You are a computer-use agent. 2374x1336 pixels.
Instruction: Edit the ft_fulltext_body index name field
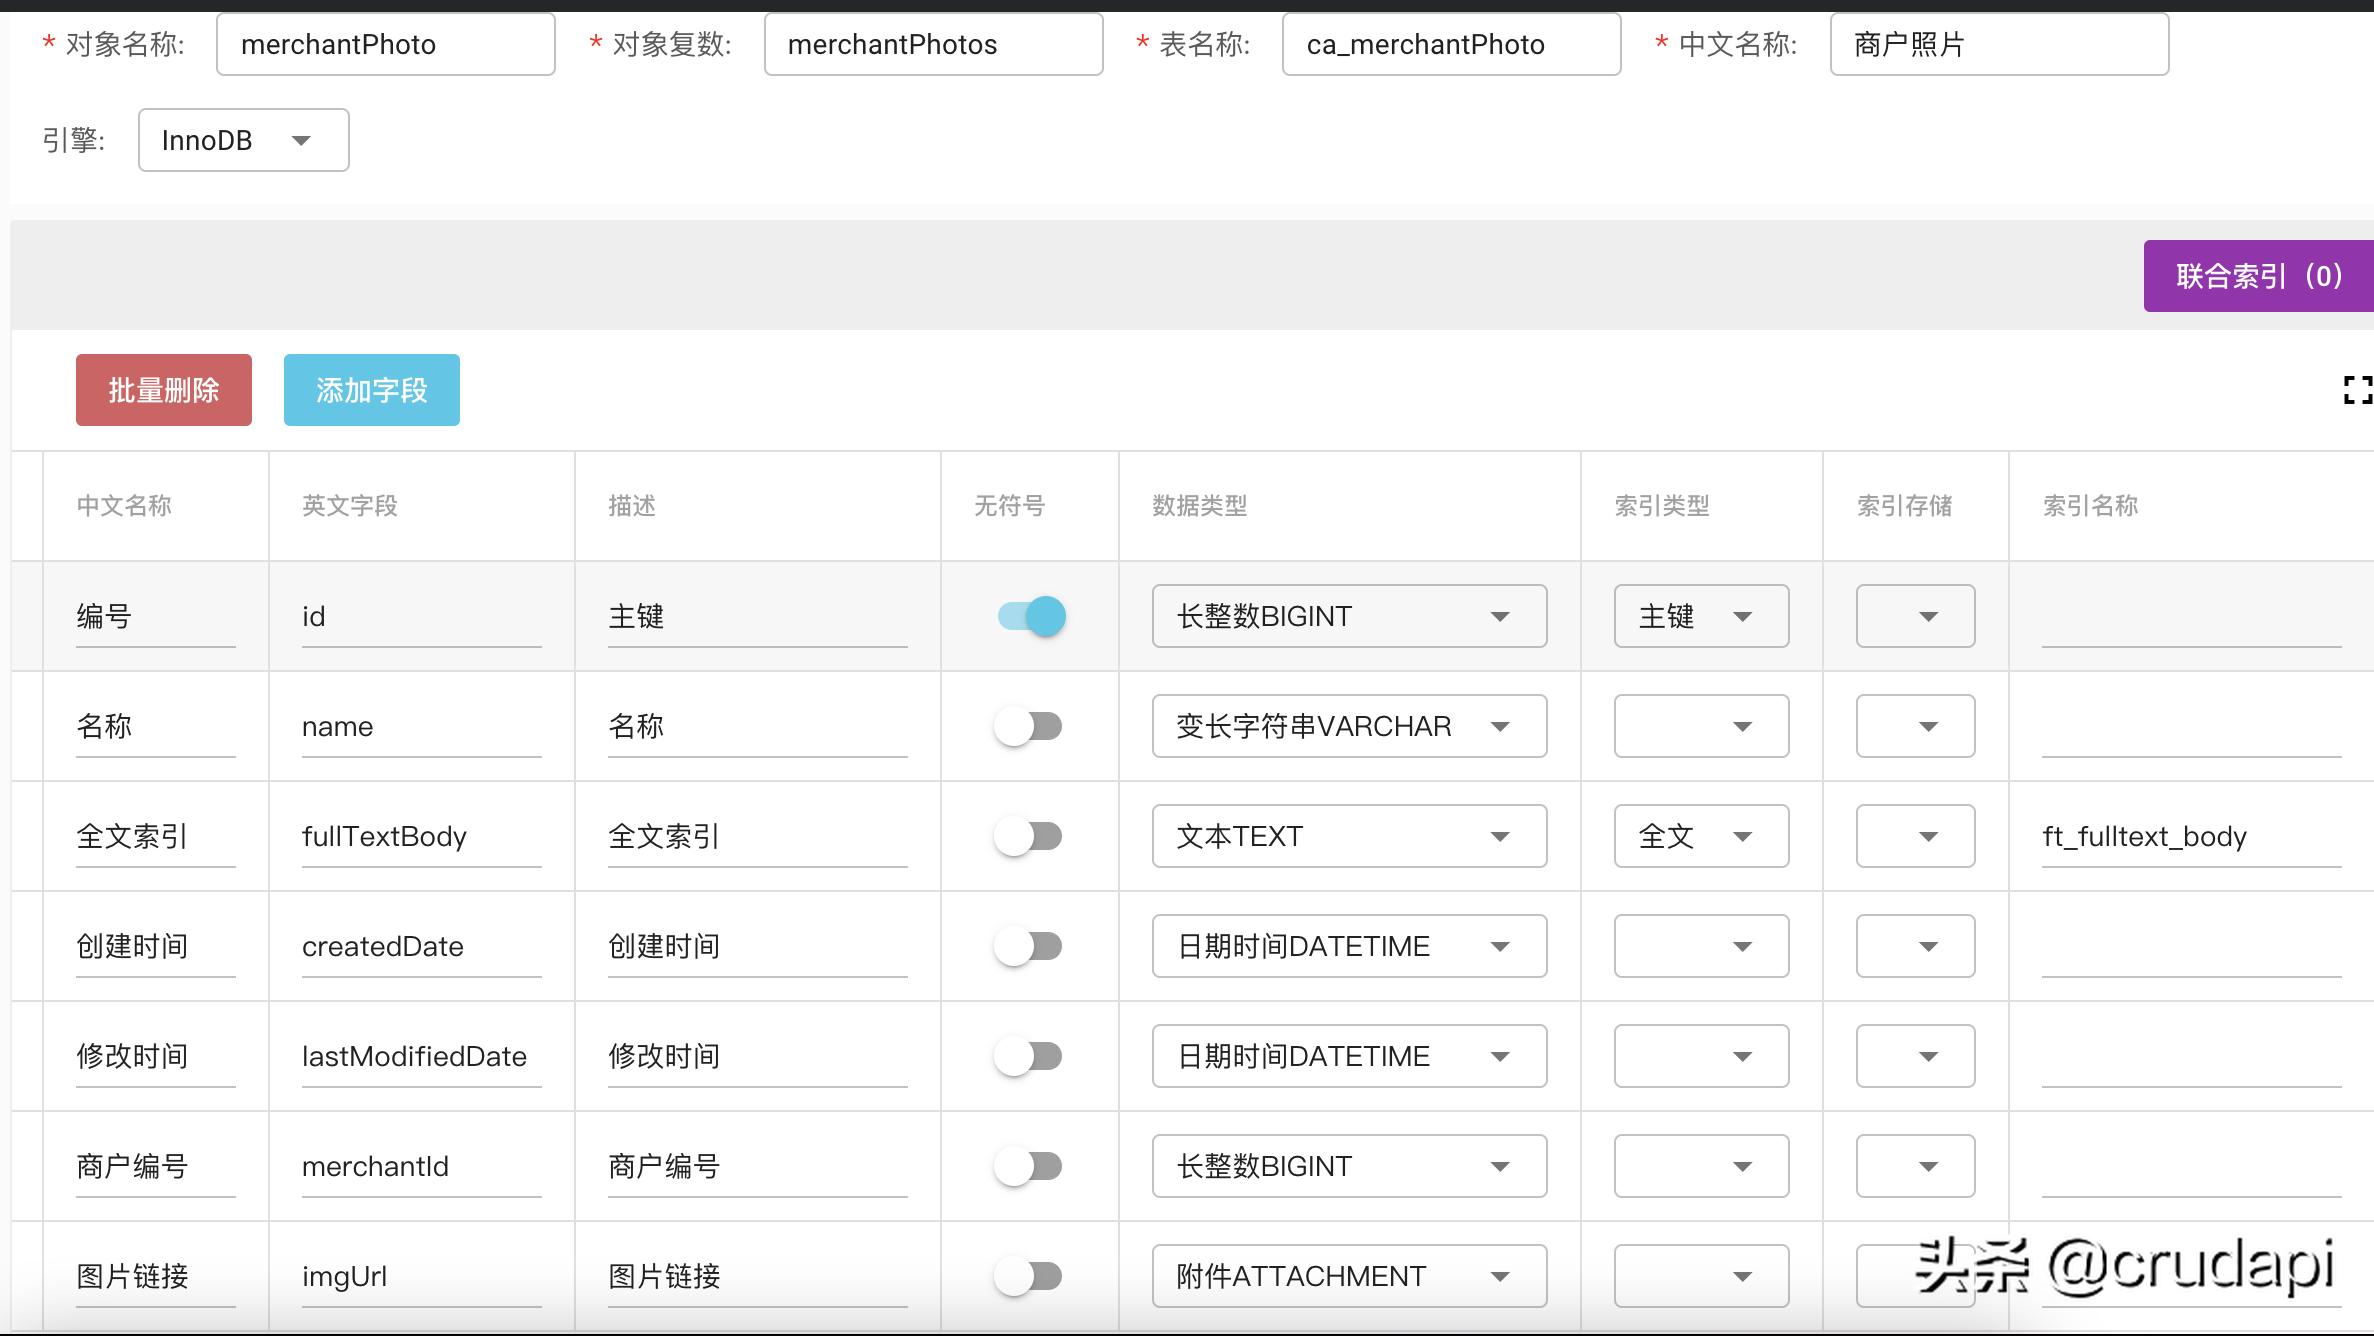2190,836
